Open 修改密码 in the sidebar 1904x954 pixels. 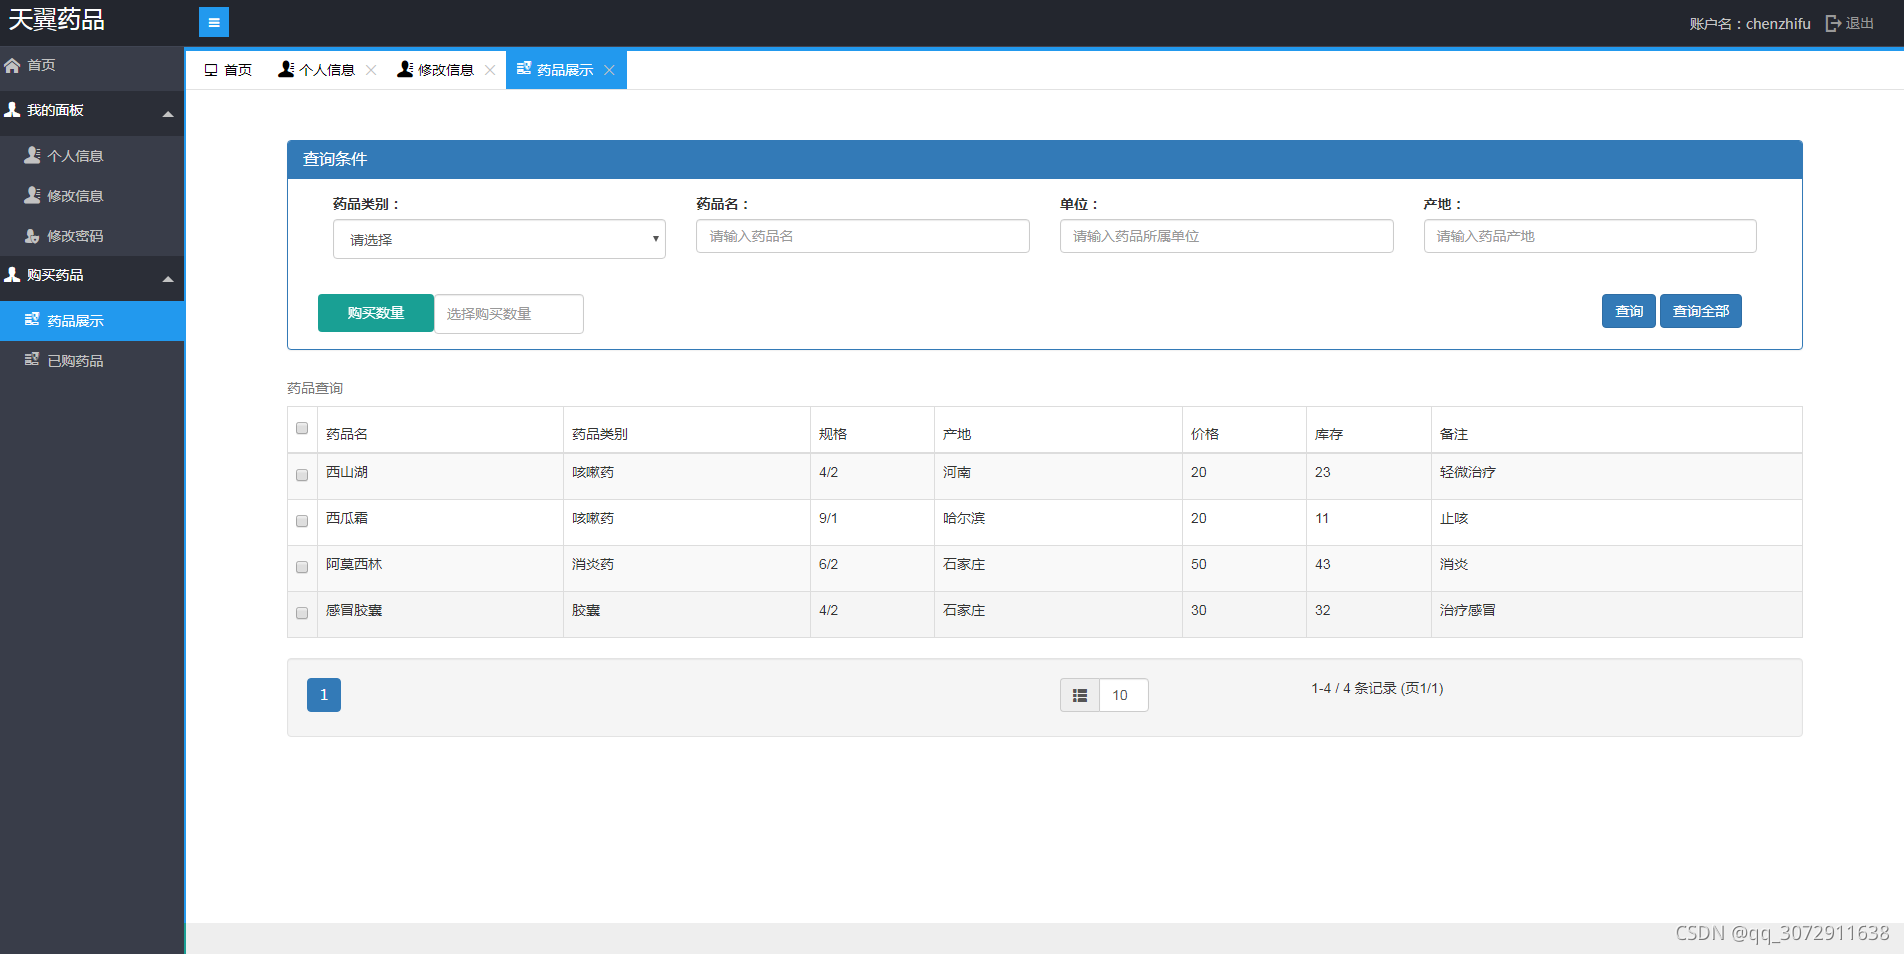92,236
